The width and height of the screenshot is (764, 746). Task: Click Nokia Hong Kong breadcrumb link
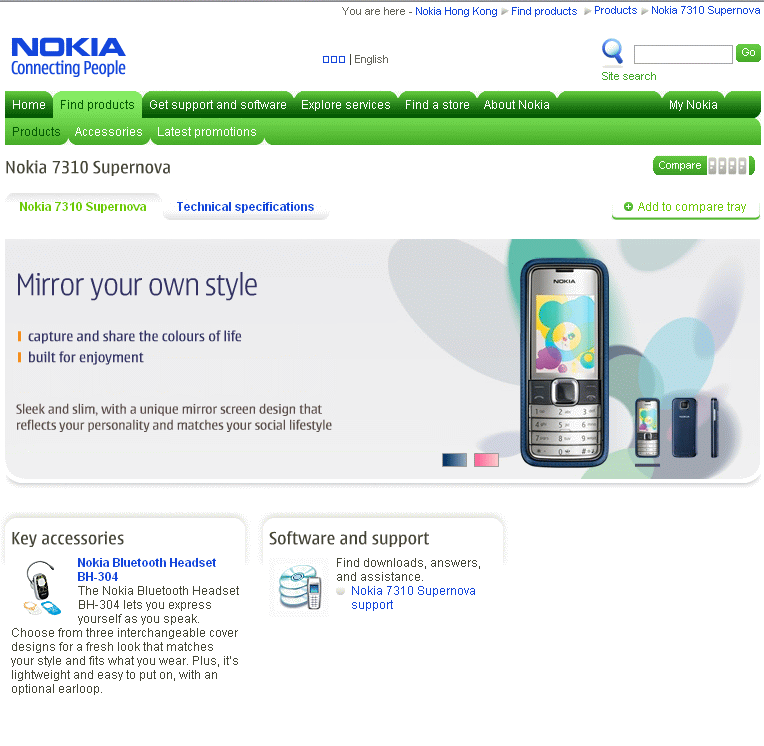[456, 11]
